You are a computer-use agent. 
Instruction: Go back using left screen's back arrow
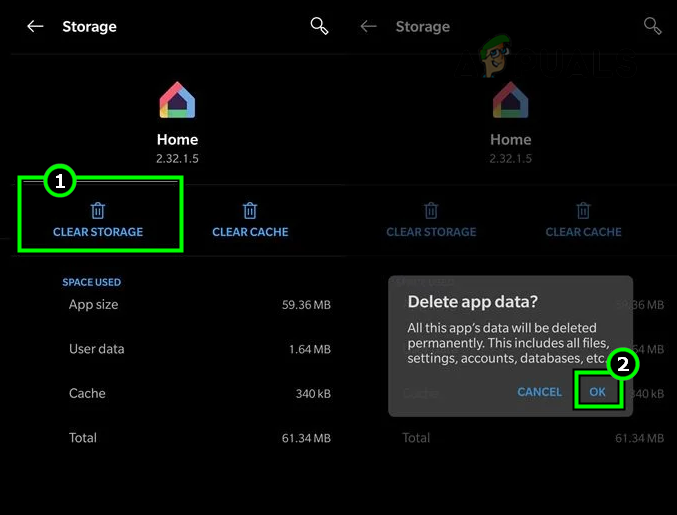click(x=35, y=26)
